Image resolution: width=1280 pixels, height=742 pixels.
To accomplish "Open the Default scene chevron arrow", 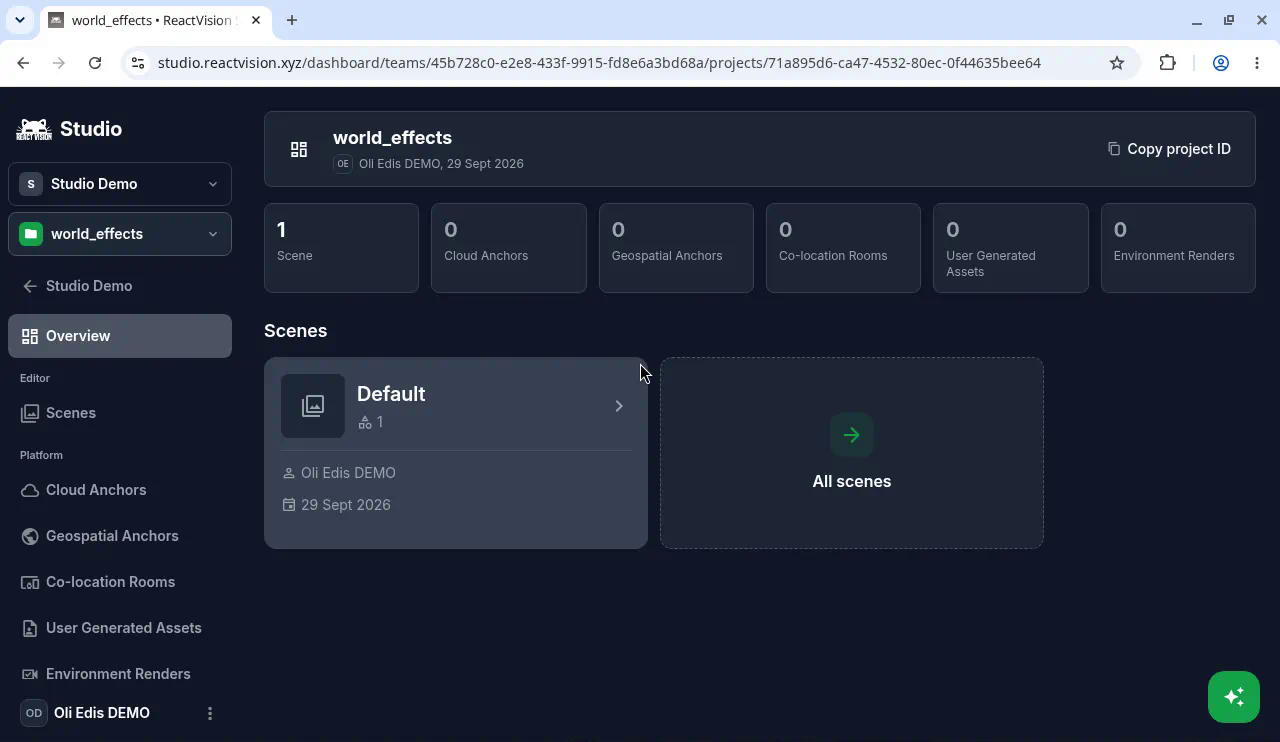I will (619, 406).
